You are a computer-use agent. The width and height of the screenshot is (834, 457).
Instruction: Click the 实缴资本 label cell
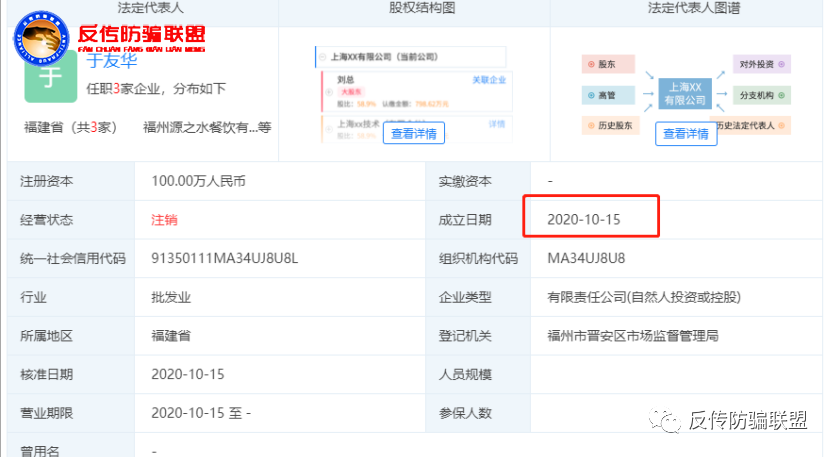[478, 181]
